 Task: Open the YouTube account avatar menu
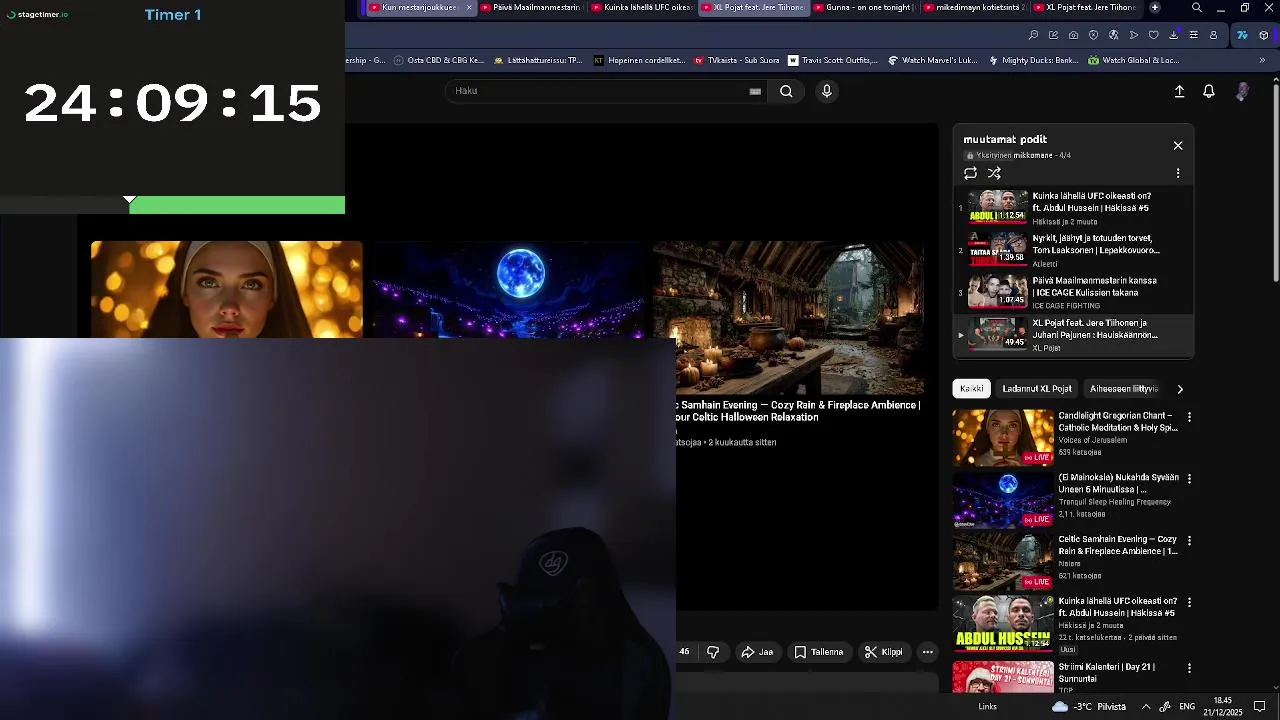(1242, 91)
